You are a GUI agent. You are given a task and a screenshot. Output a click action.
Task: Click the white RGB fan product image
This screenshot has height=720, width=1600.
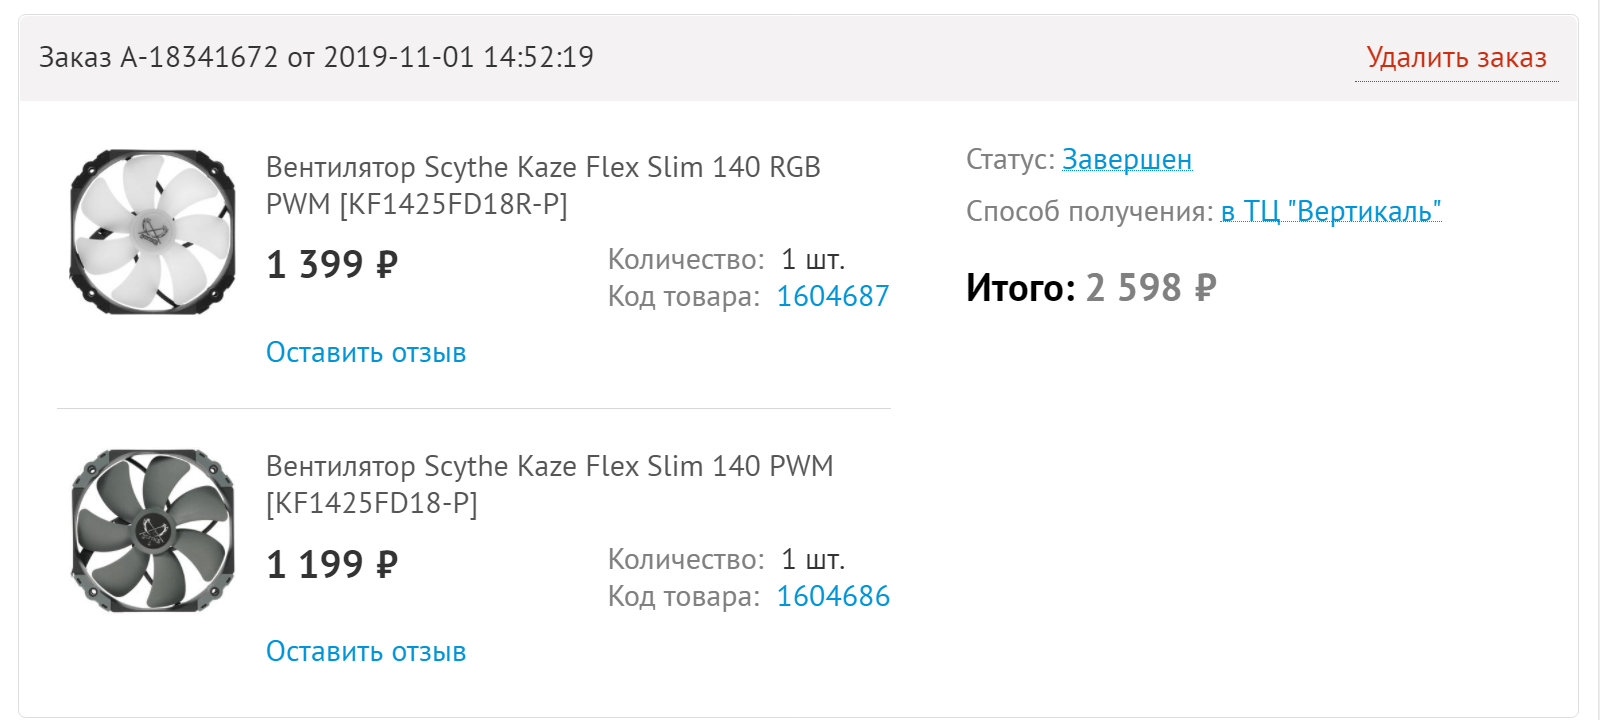pos(153,232)
